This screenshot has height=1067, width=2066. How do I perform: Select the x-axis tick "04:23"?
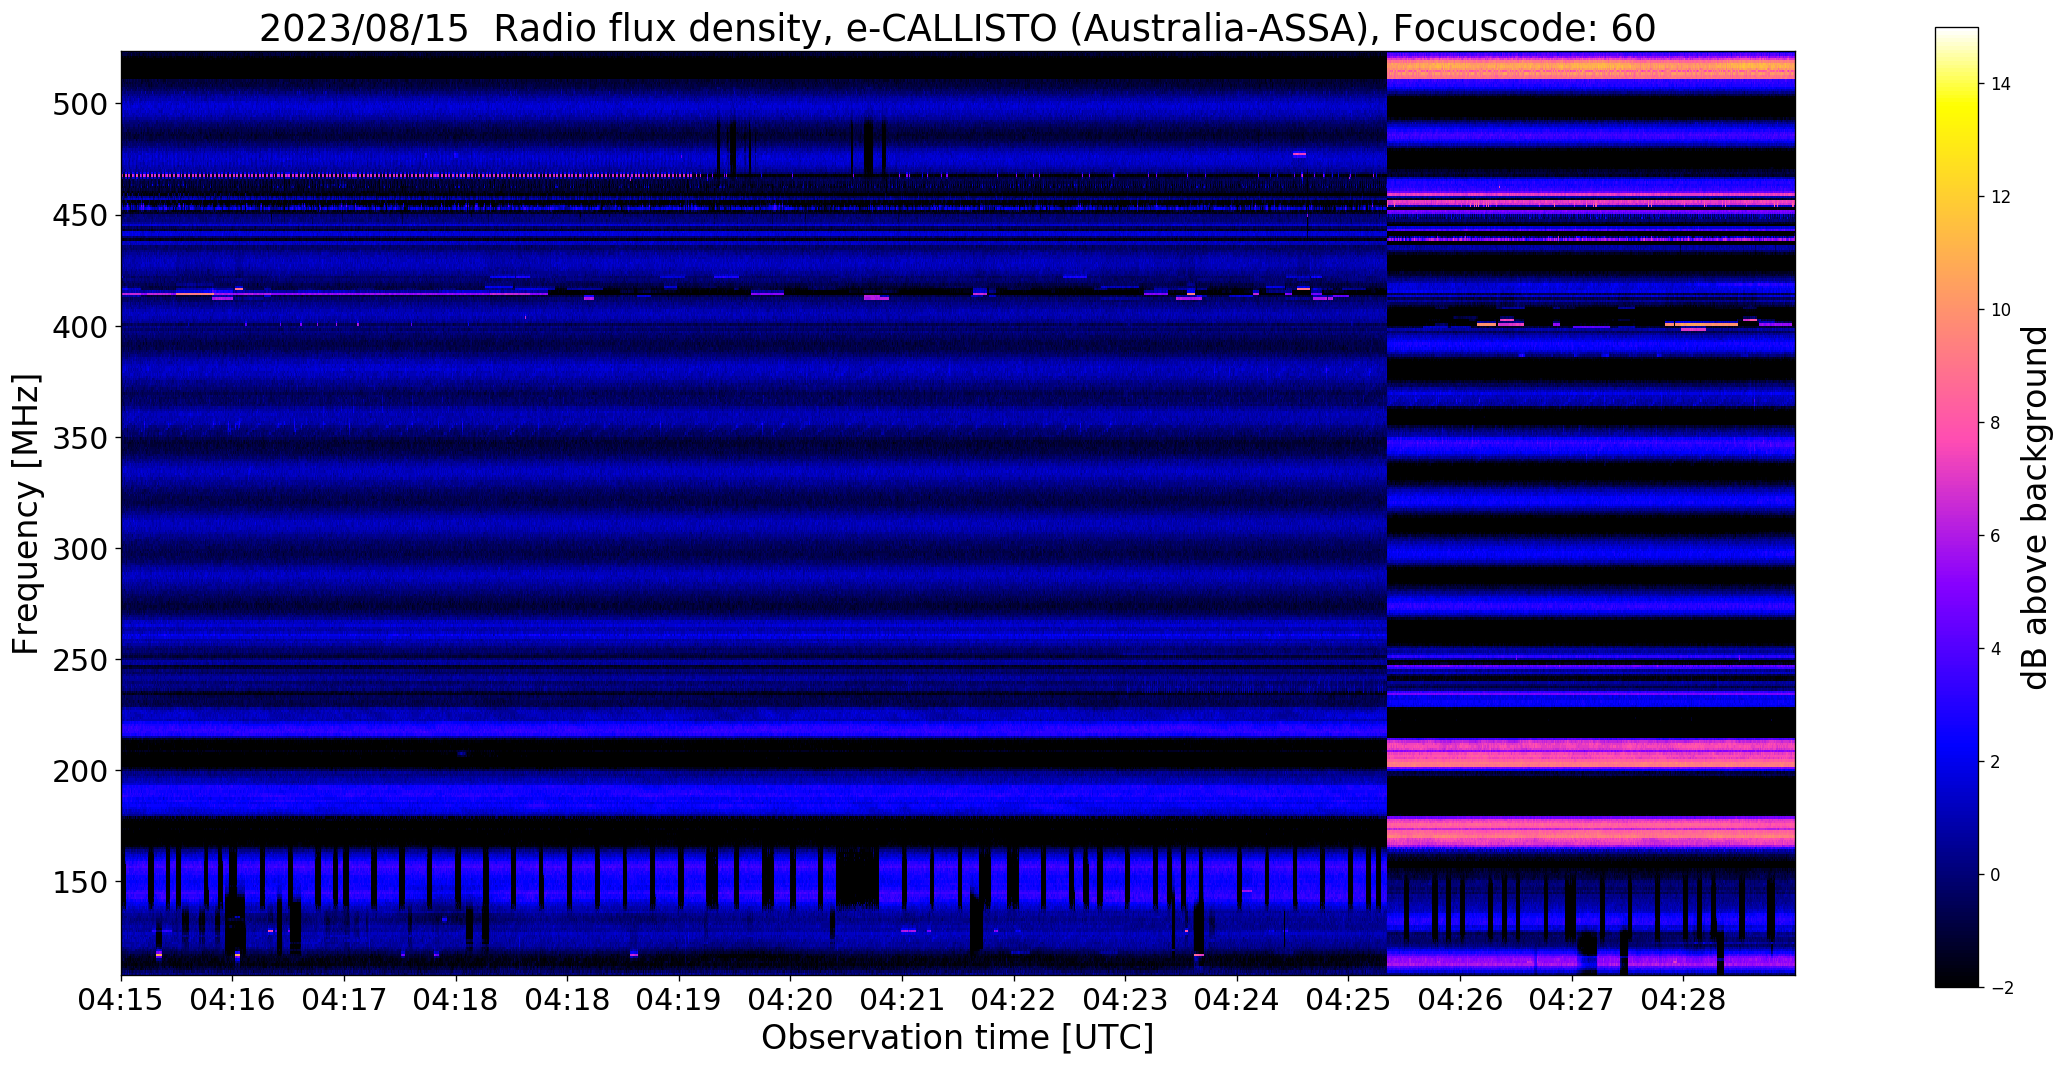1126,1001
